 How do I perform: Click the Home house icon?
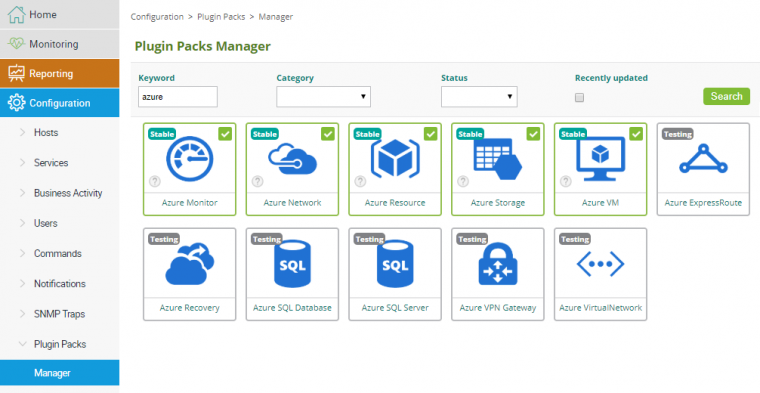[16, 15]
